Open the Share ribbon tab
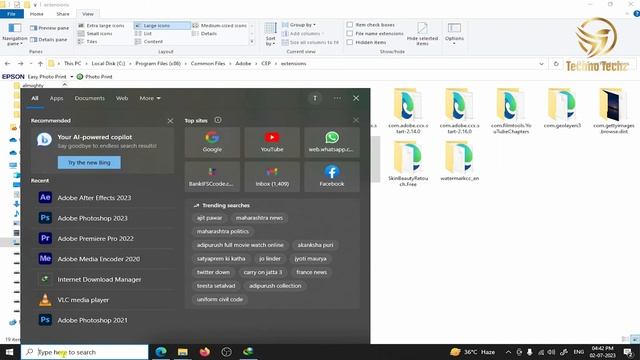640x360 pixels. [62, 14]
